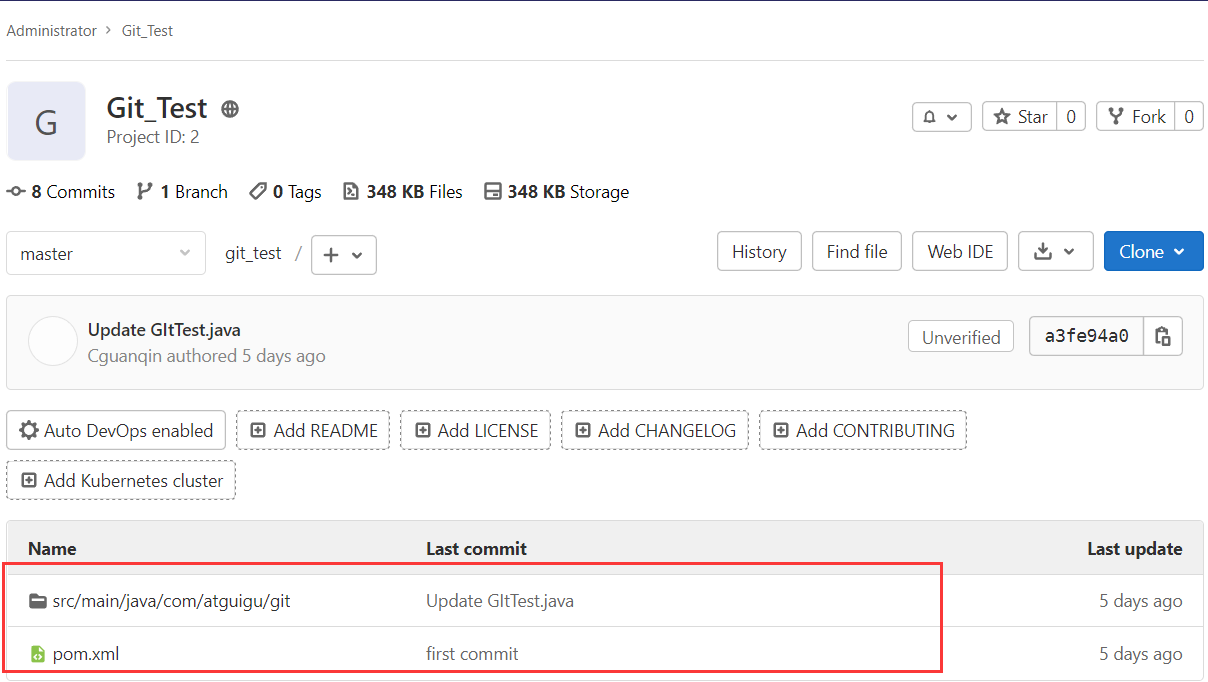1208x682 pixels.
Task: Open the download source code dropdown
Action: point(1056,252)
